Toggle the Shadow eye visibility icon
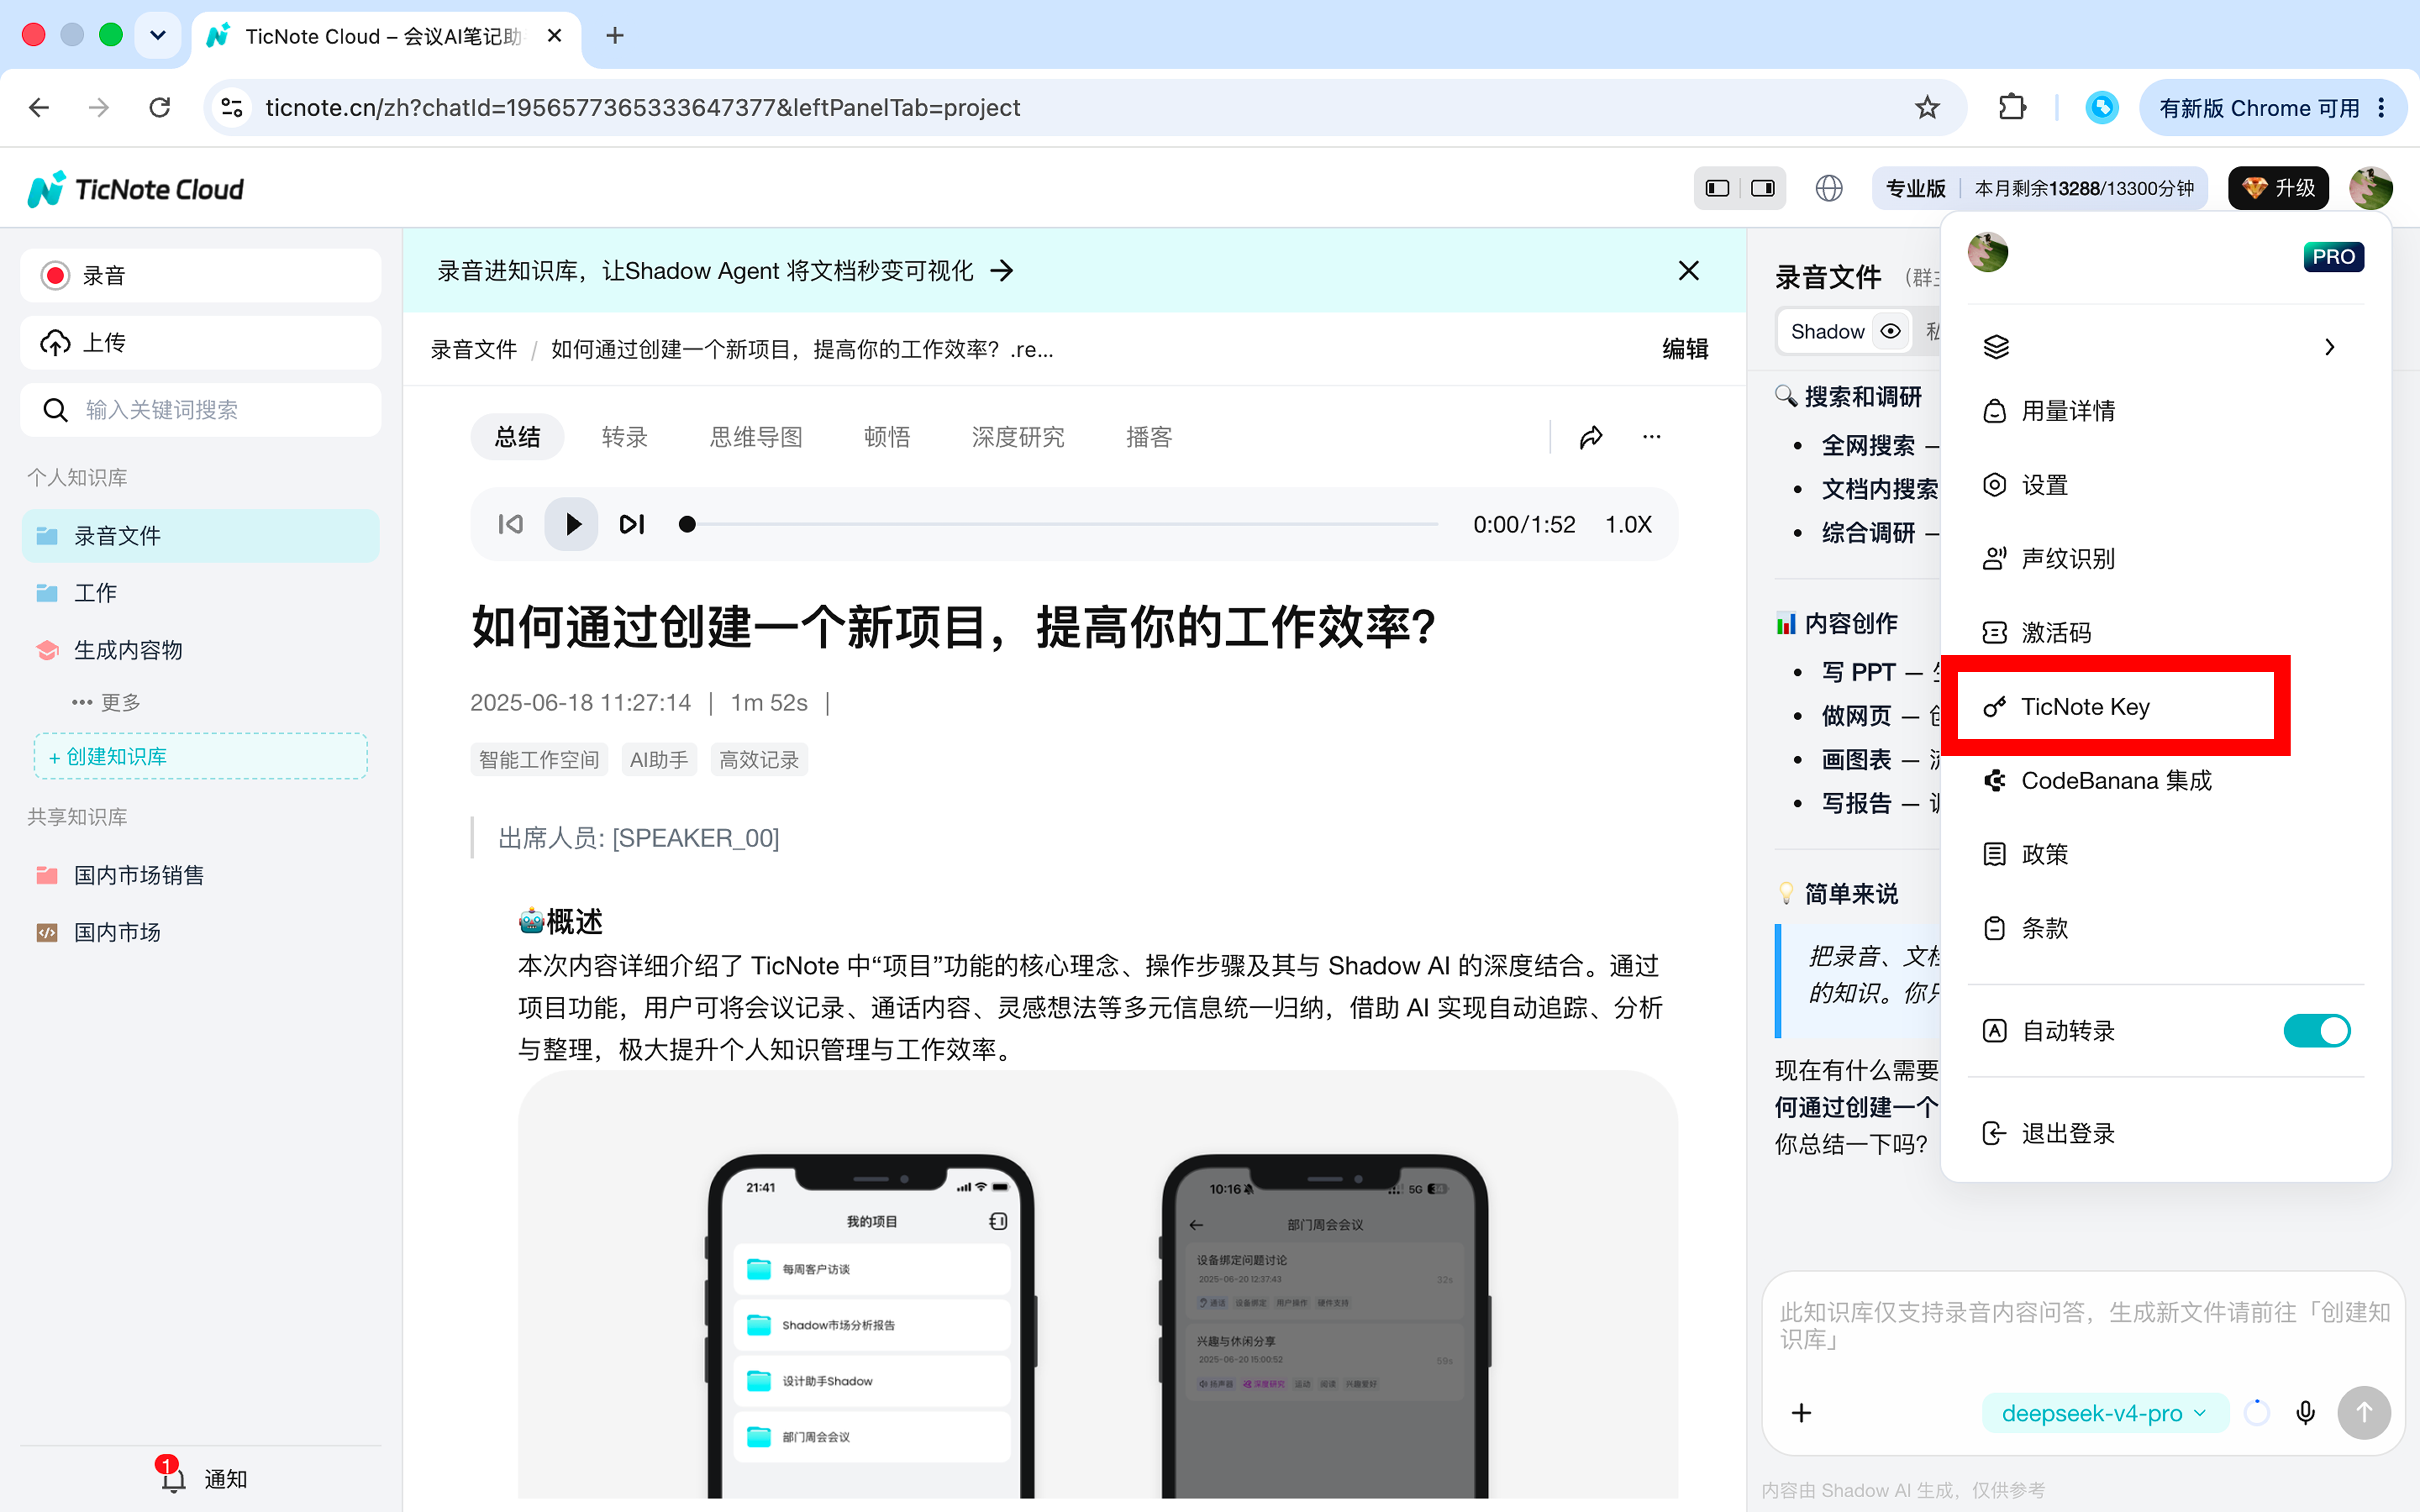The width and height of the screenshot is (2420, 1512). pos(1890,331)
